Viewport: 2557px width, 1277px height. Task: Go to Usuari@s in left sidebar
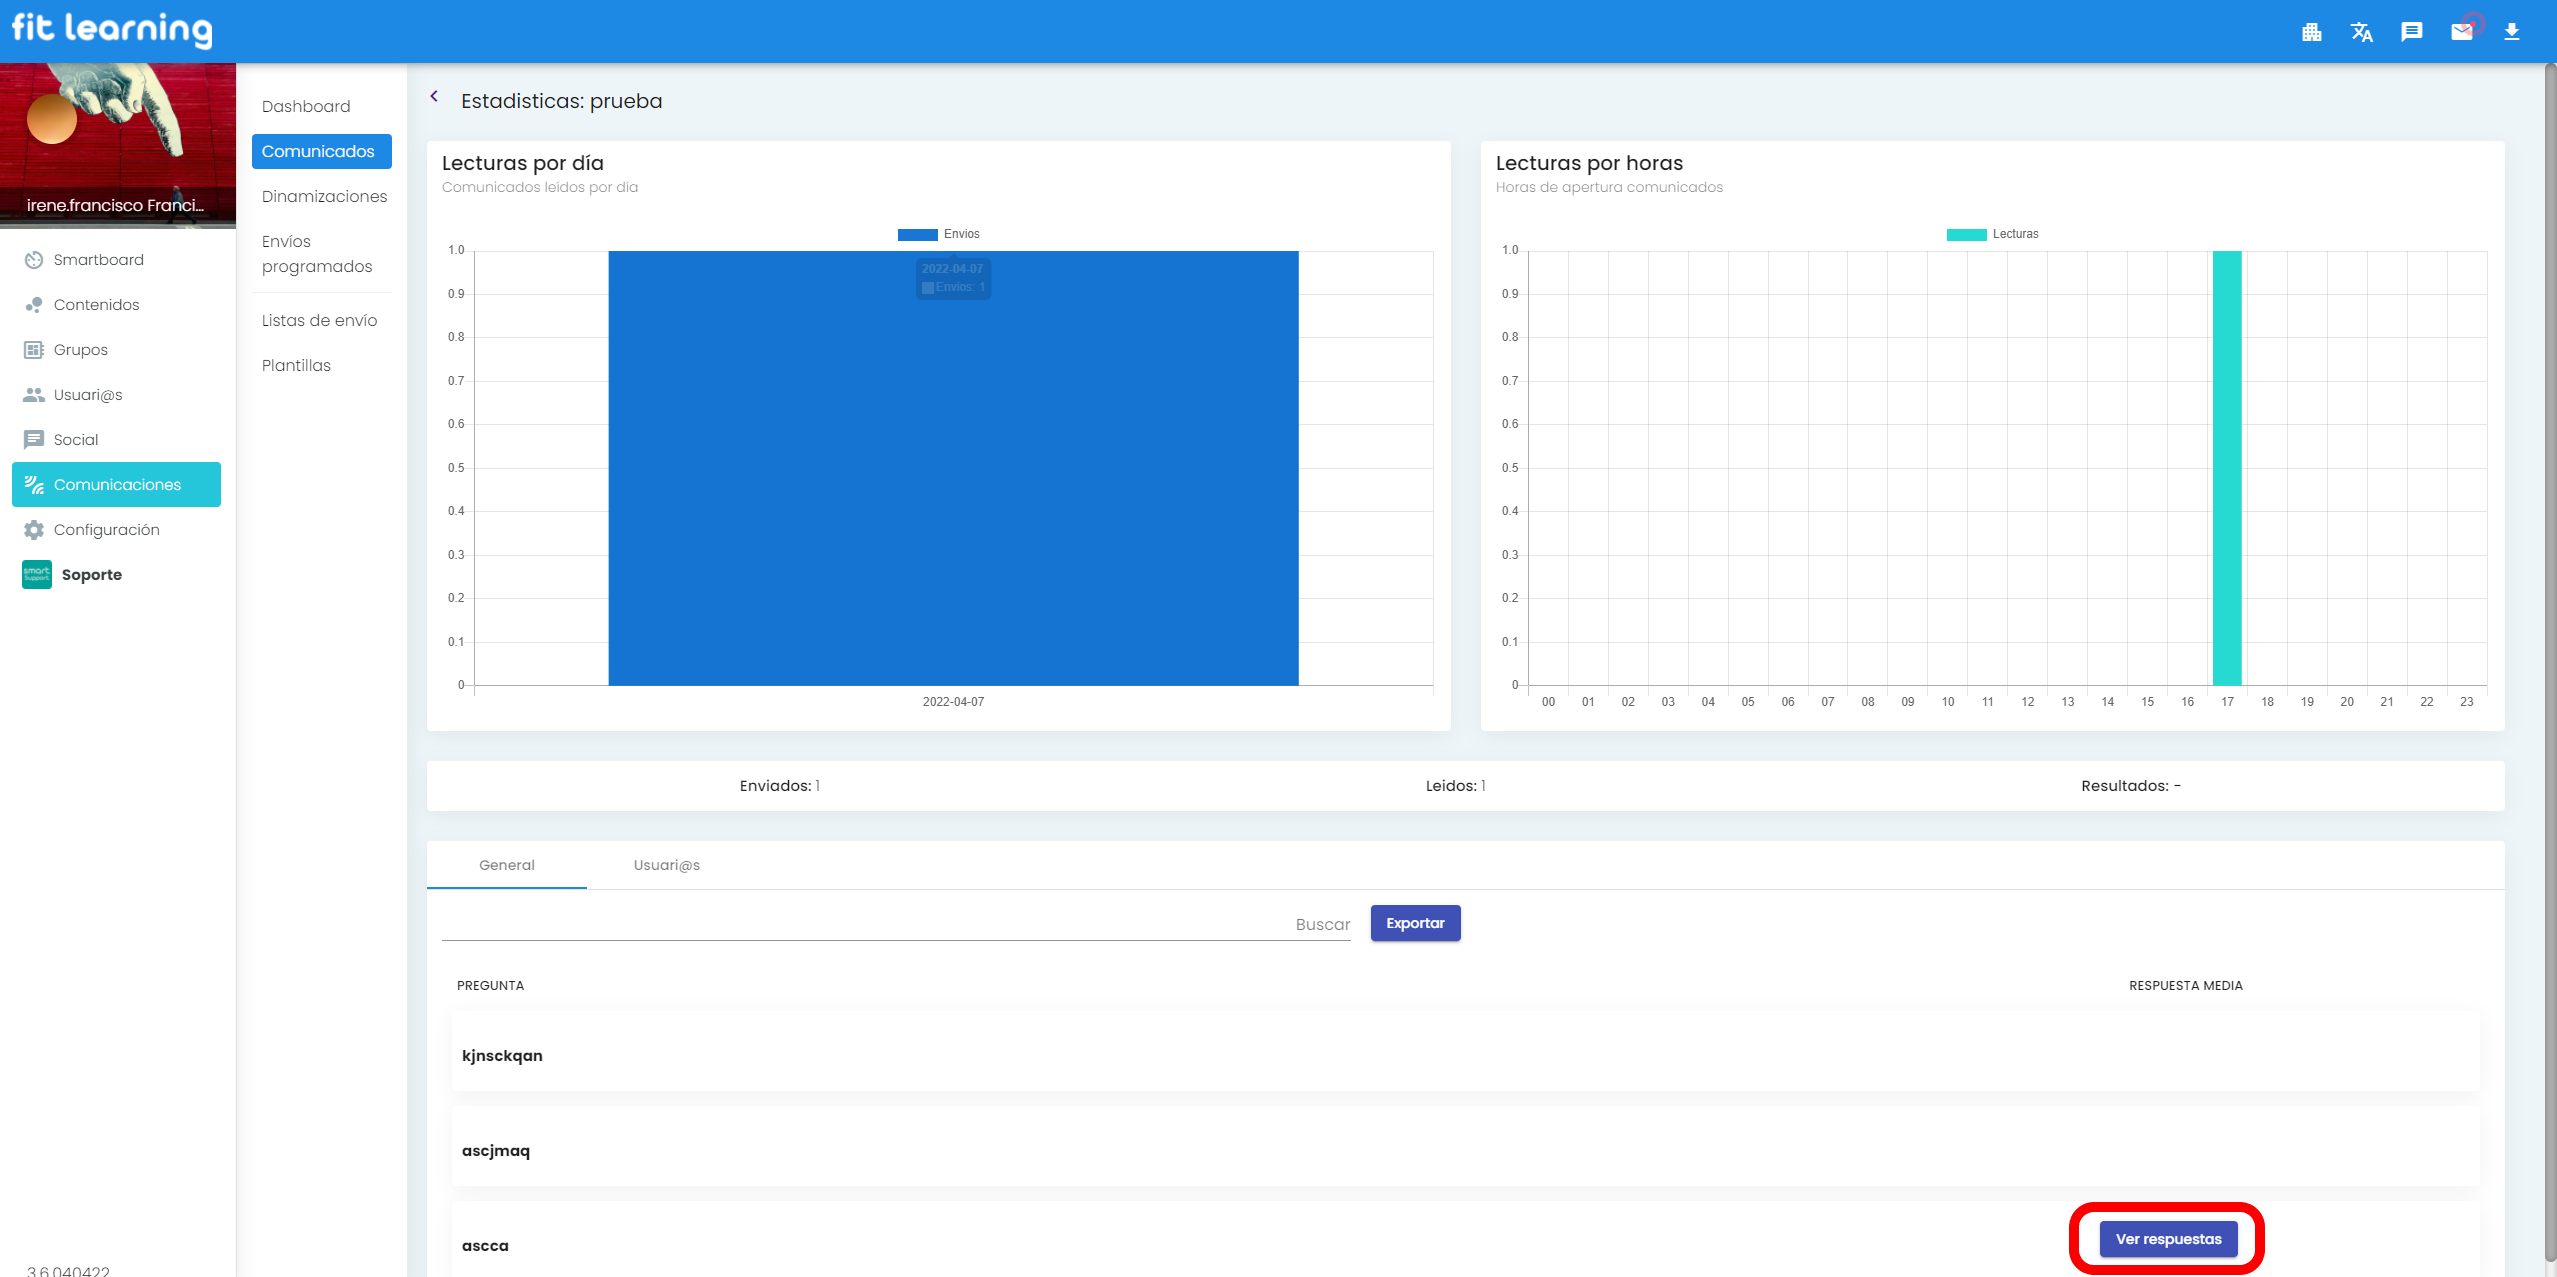pos(88,395)
